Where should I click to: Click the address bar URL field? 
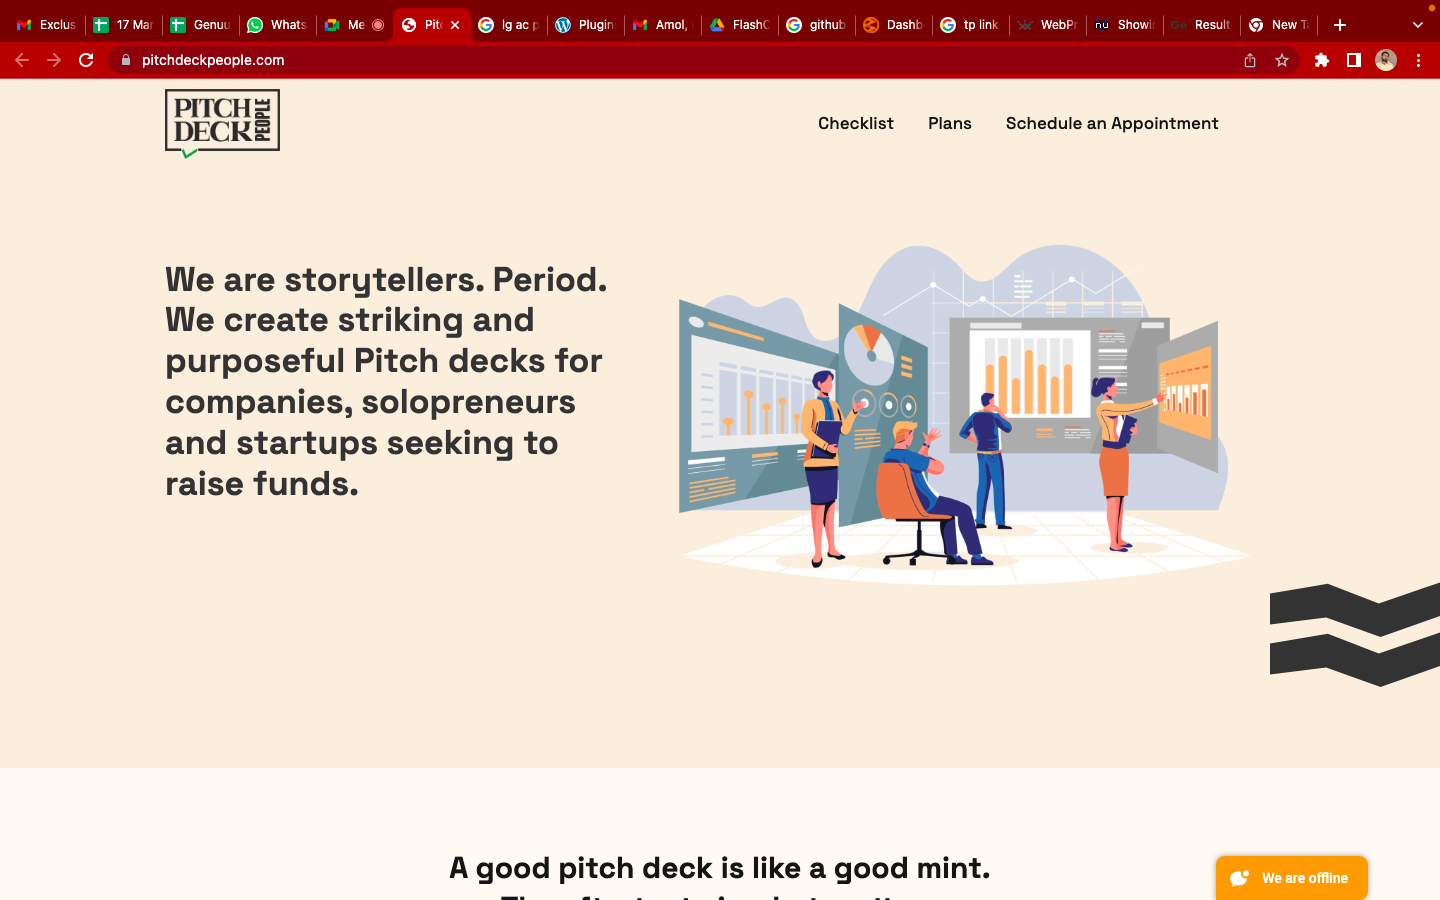point(600,60)
